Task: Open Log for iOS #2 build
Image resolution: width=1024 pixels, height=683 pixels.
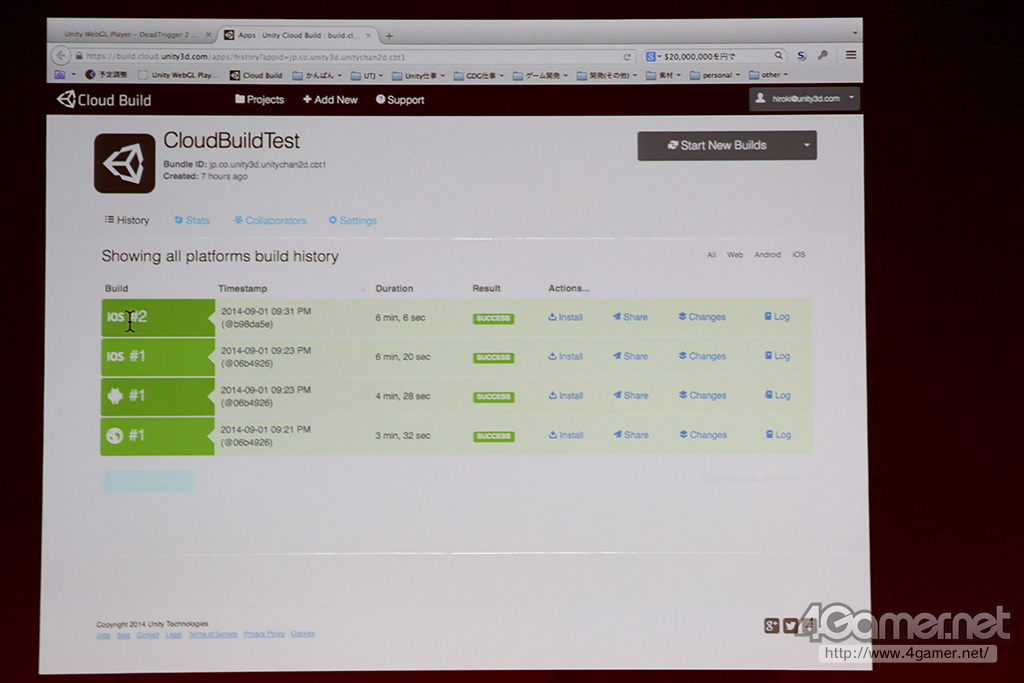Action: [x=777, y=317]
